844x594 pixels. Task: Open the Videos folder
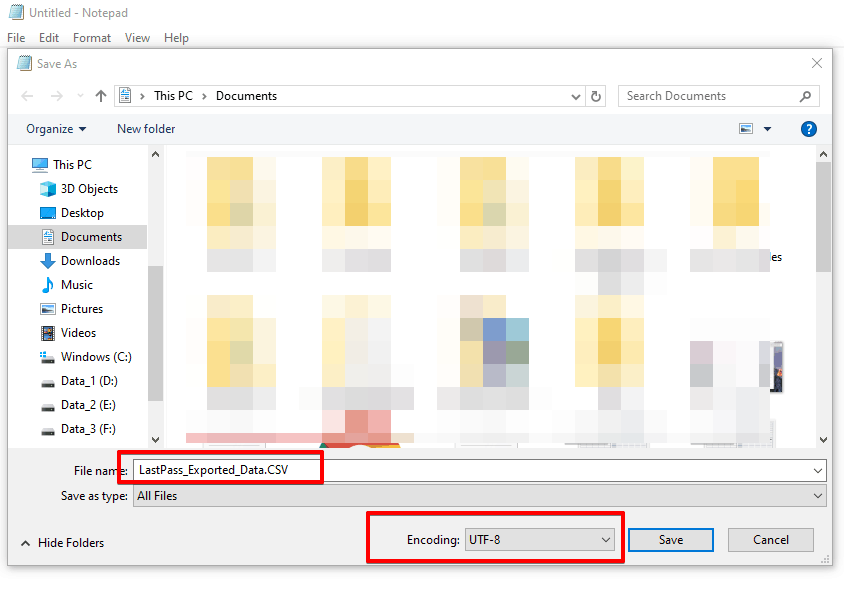(x=68, y=333)
